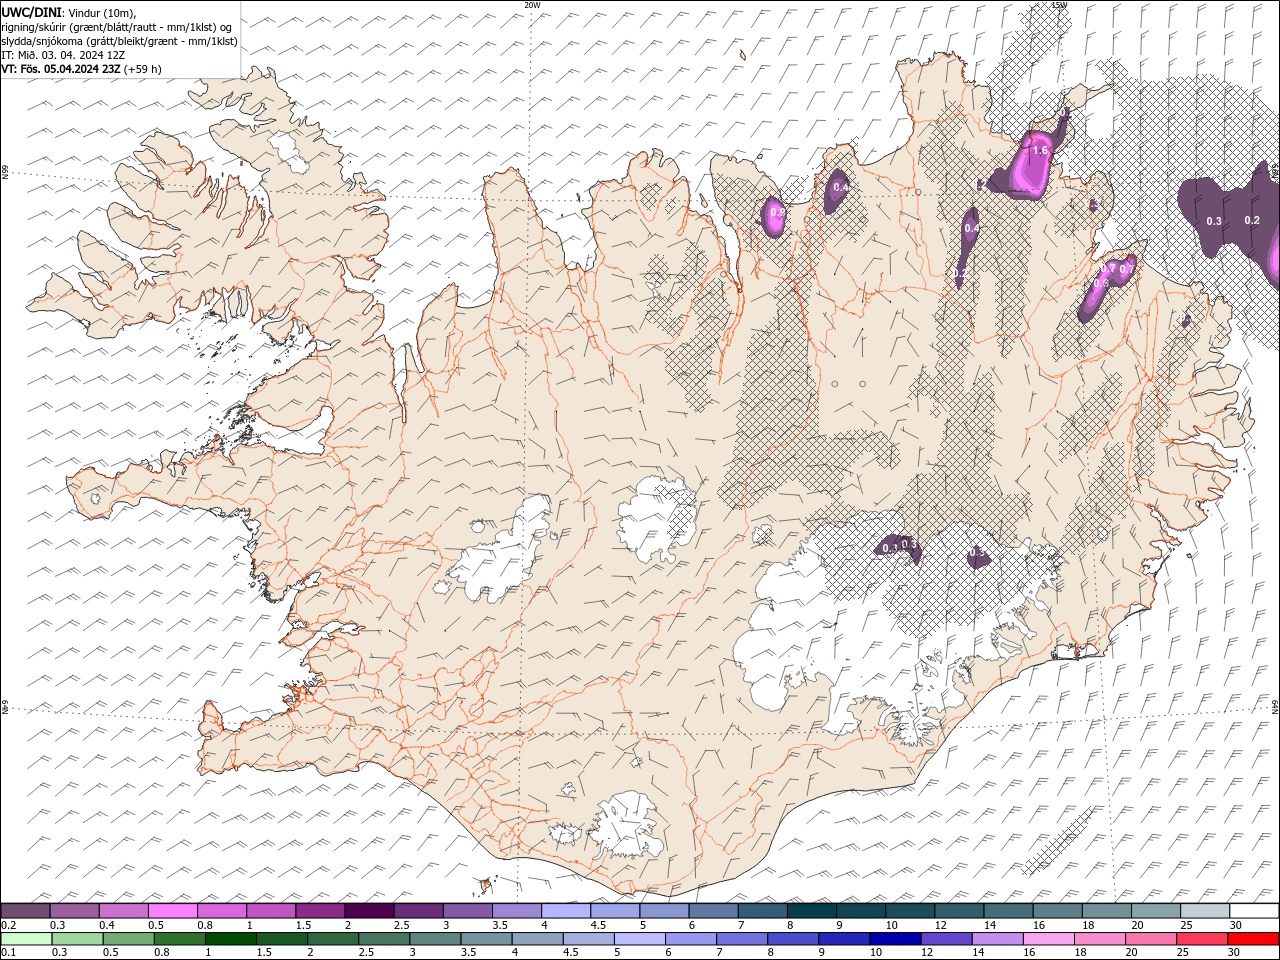Screen dimensions: 1280x960
Task: Click the rain scale's '16' value label
Action: point(1027,952)
